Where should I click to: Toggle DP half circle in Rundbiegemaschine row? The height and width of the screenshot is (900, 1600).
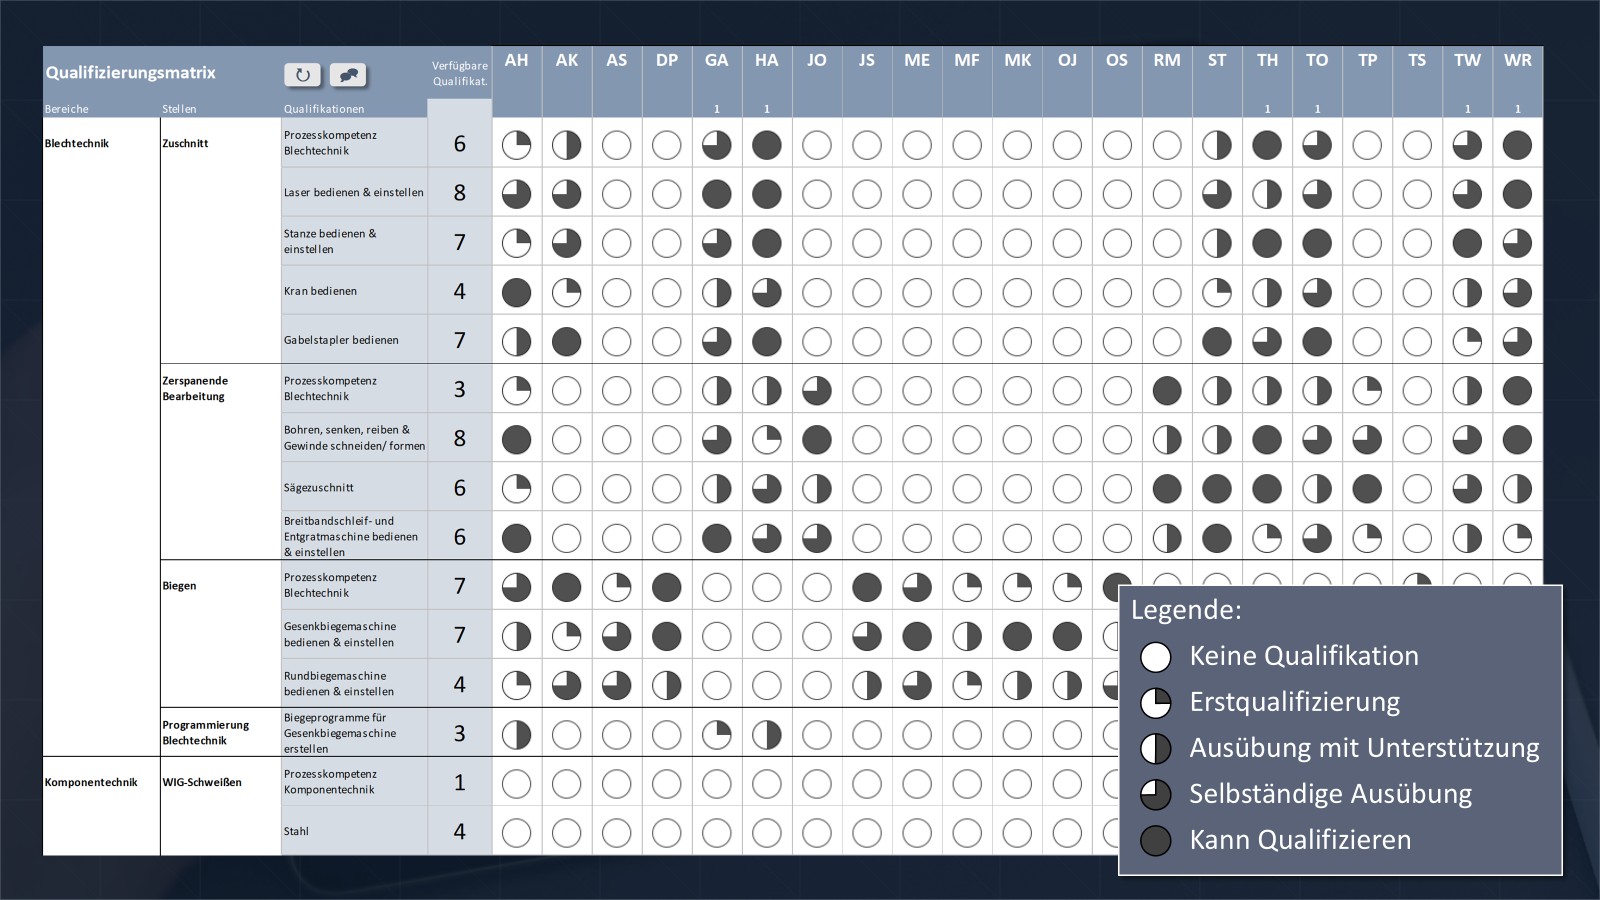point(666,685)
